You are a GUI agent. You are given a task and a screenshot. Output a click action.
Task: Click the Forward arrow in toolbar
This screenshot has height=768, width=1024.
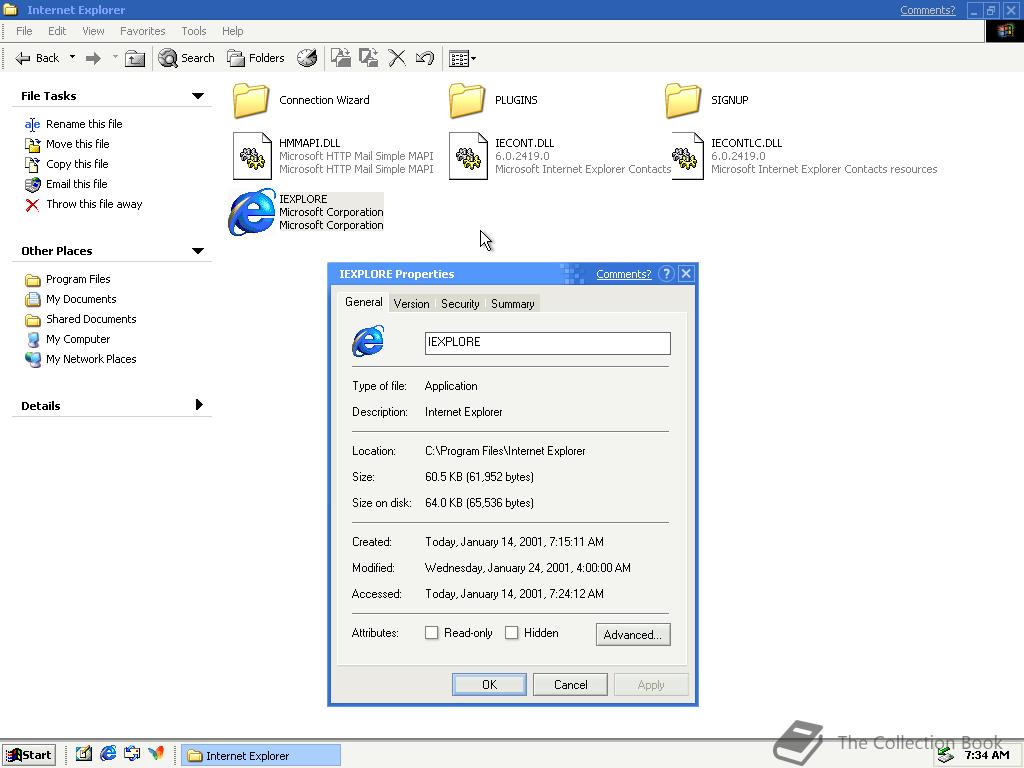(93, 58)
